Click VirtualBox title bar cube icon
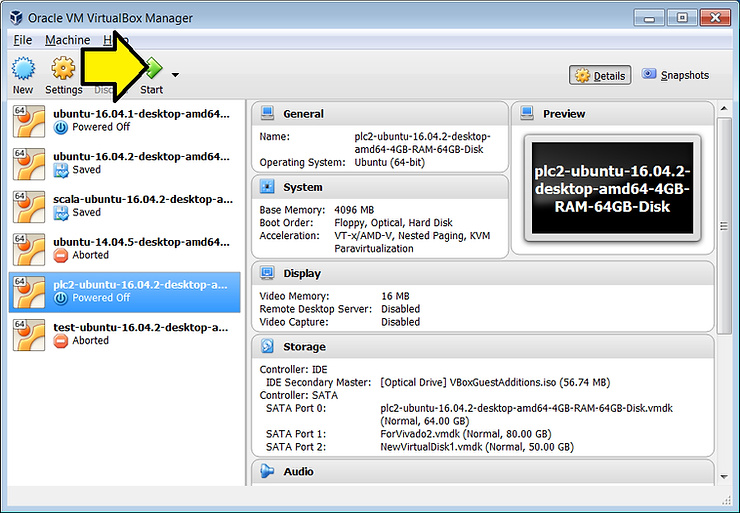This screenshot has height=513, width=740. click(17, 17)
